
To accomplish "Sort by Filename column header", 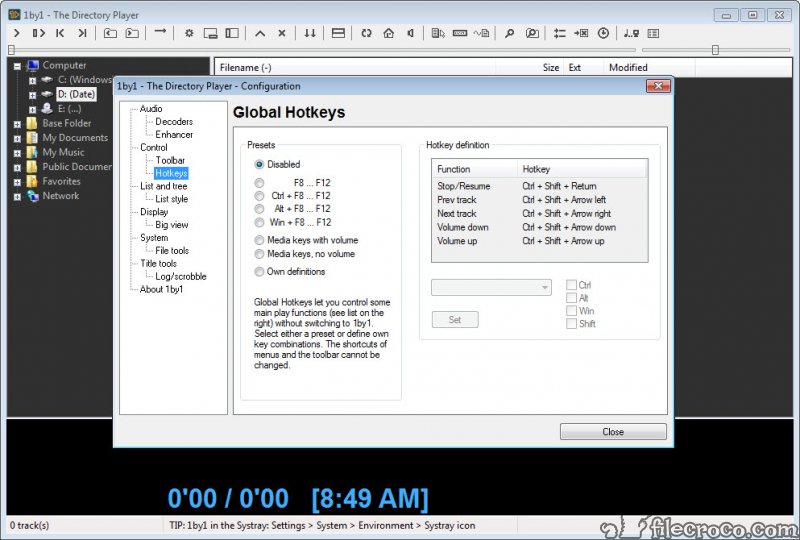I will coord(355,67).
